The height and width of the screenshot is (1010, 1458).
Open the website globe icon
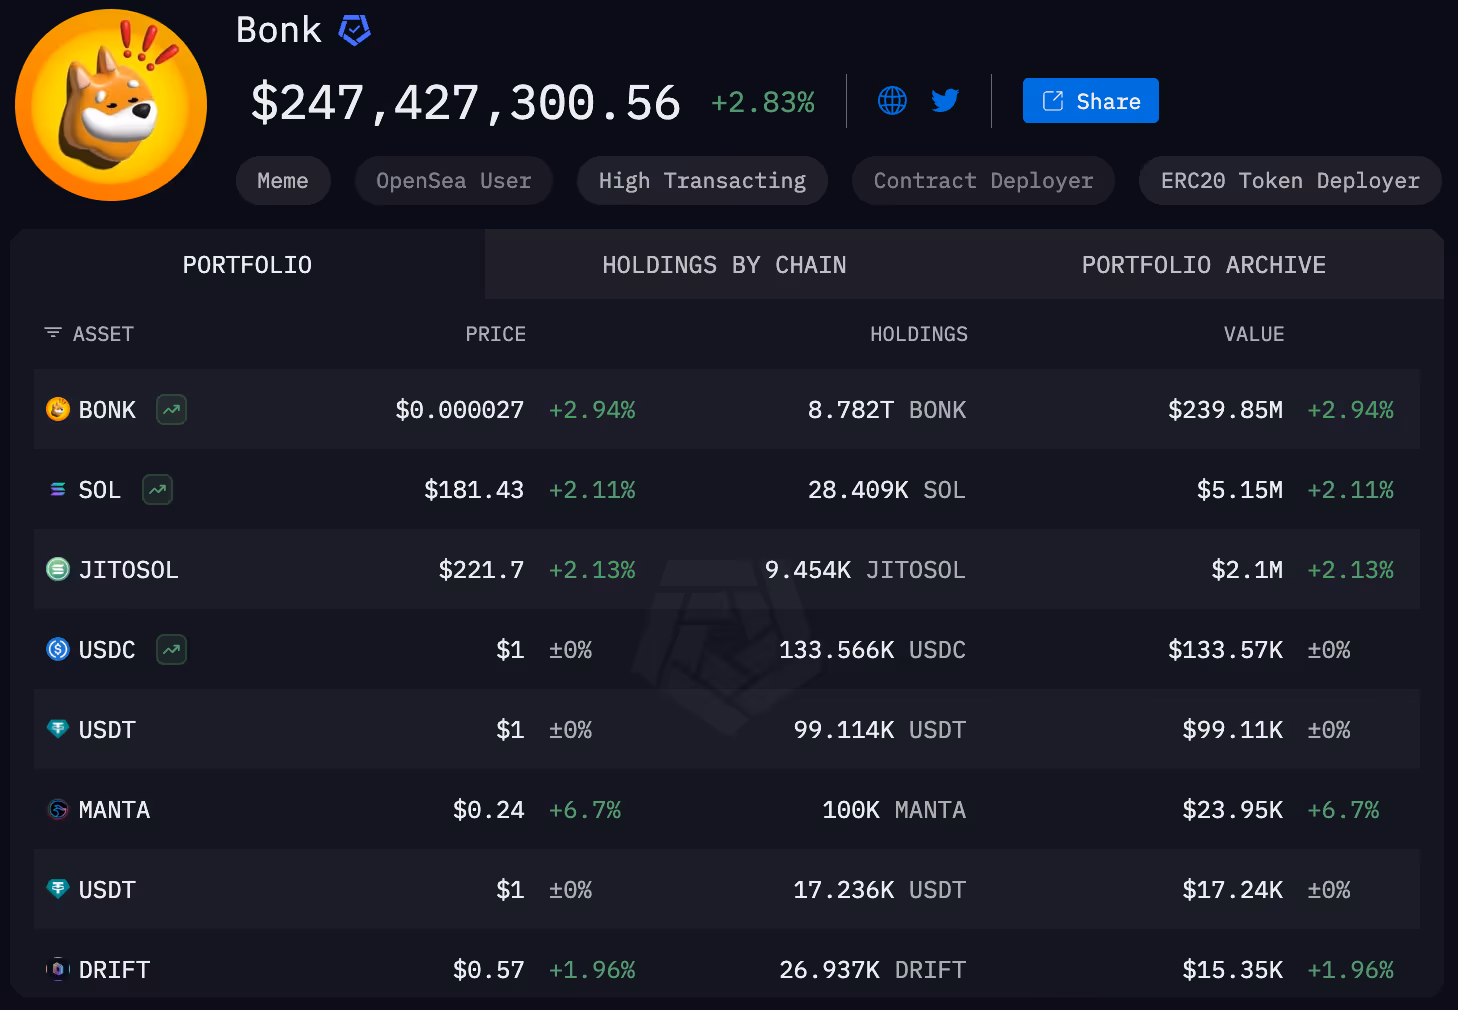click(892, 100)
